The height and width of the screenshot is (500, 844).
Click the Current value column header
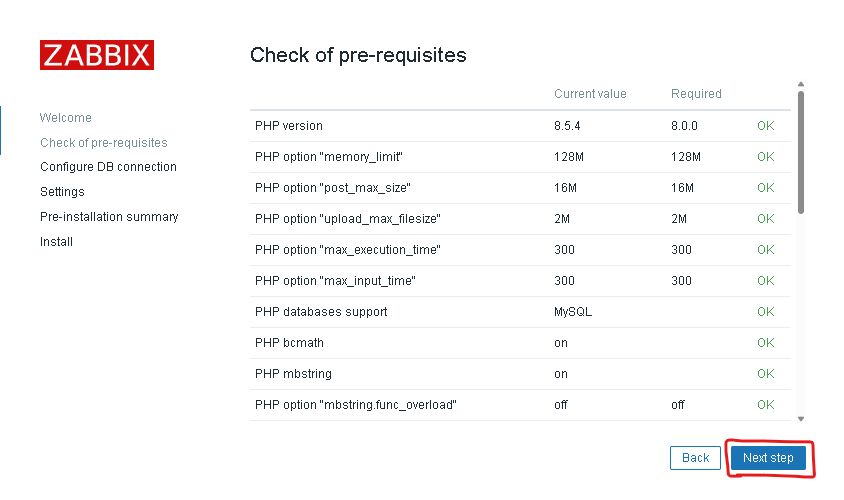point(590,94)
